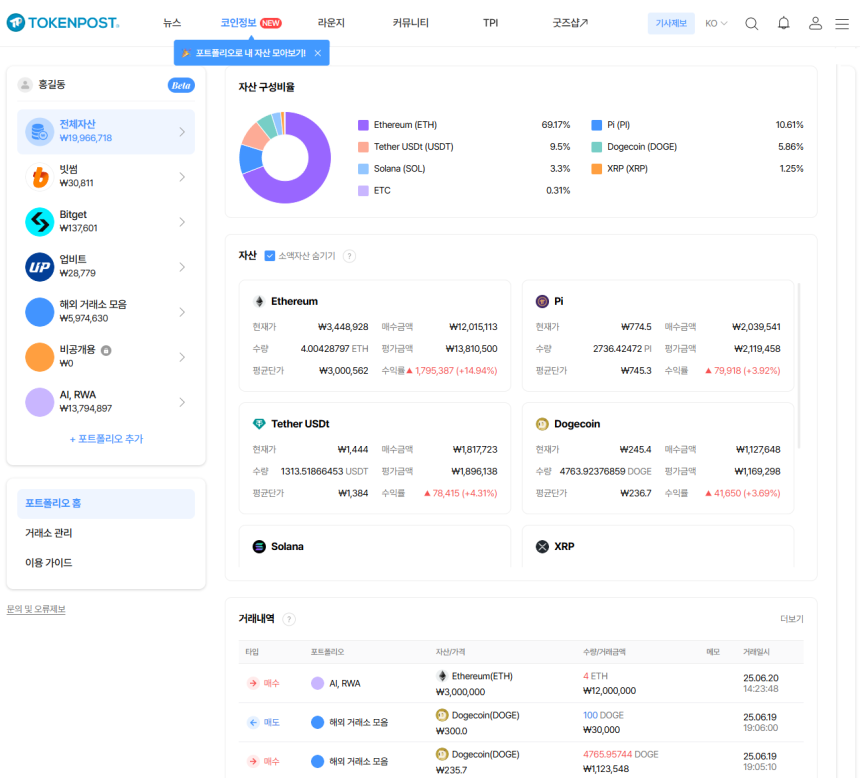
Task: Open the 커뮤니티 menu item
Action: coord(410,23)
